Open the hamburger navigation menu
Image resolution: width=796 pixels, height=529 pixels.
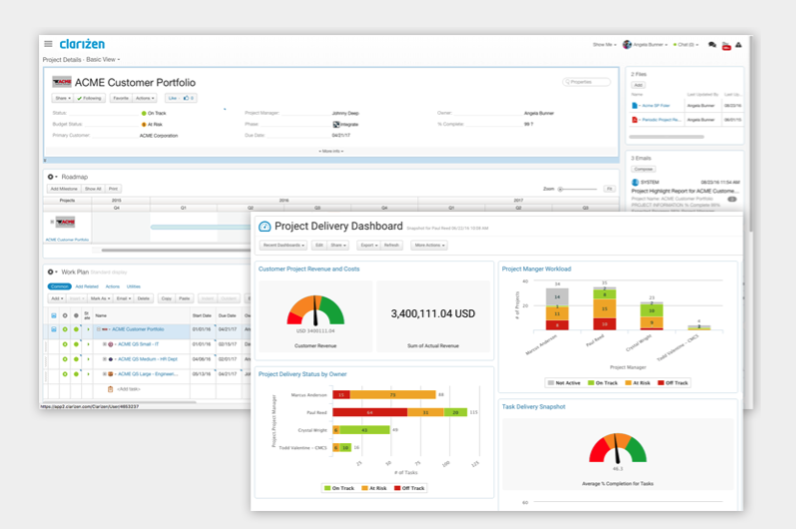pos(47,43)
